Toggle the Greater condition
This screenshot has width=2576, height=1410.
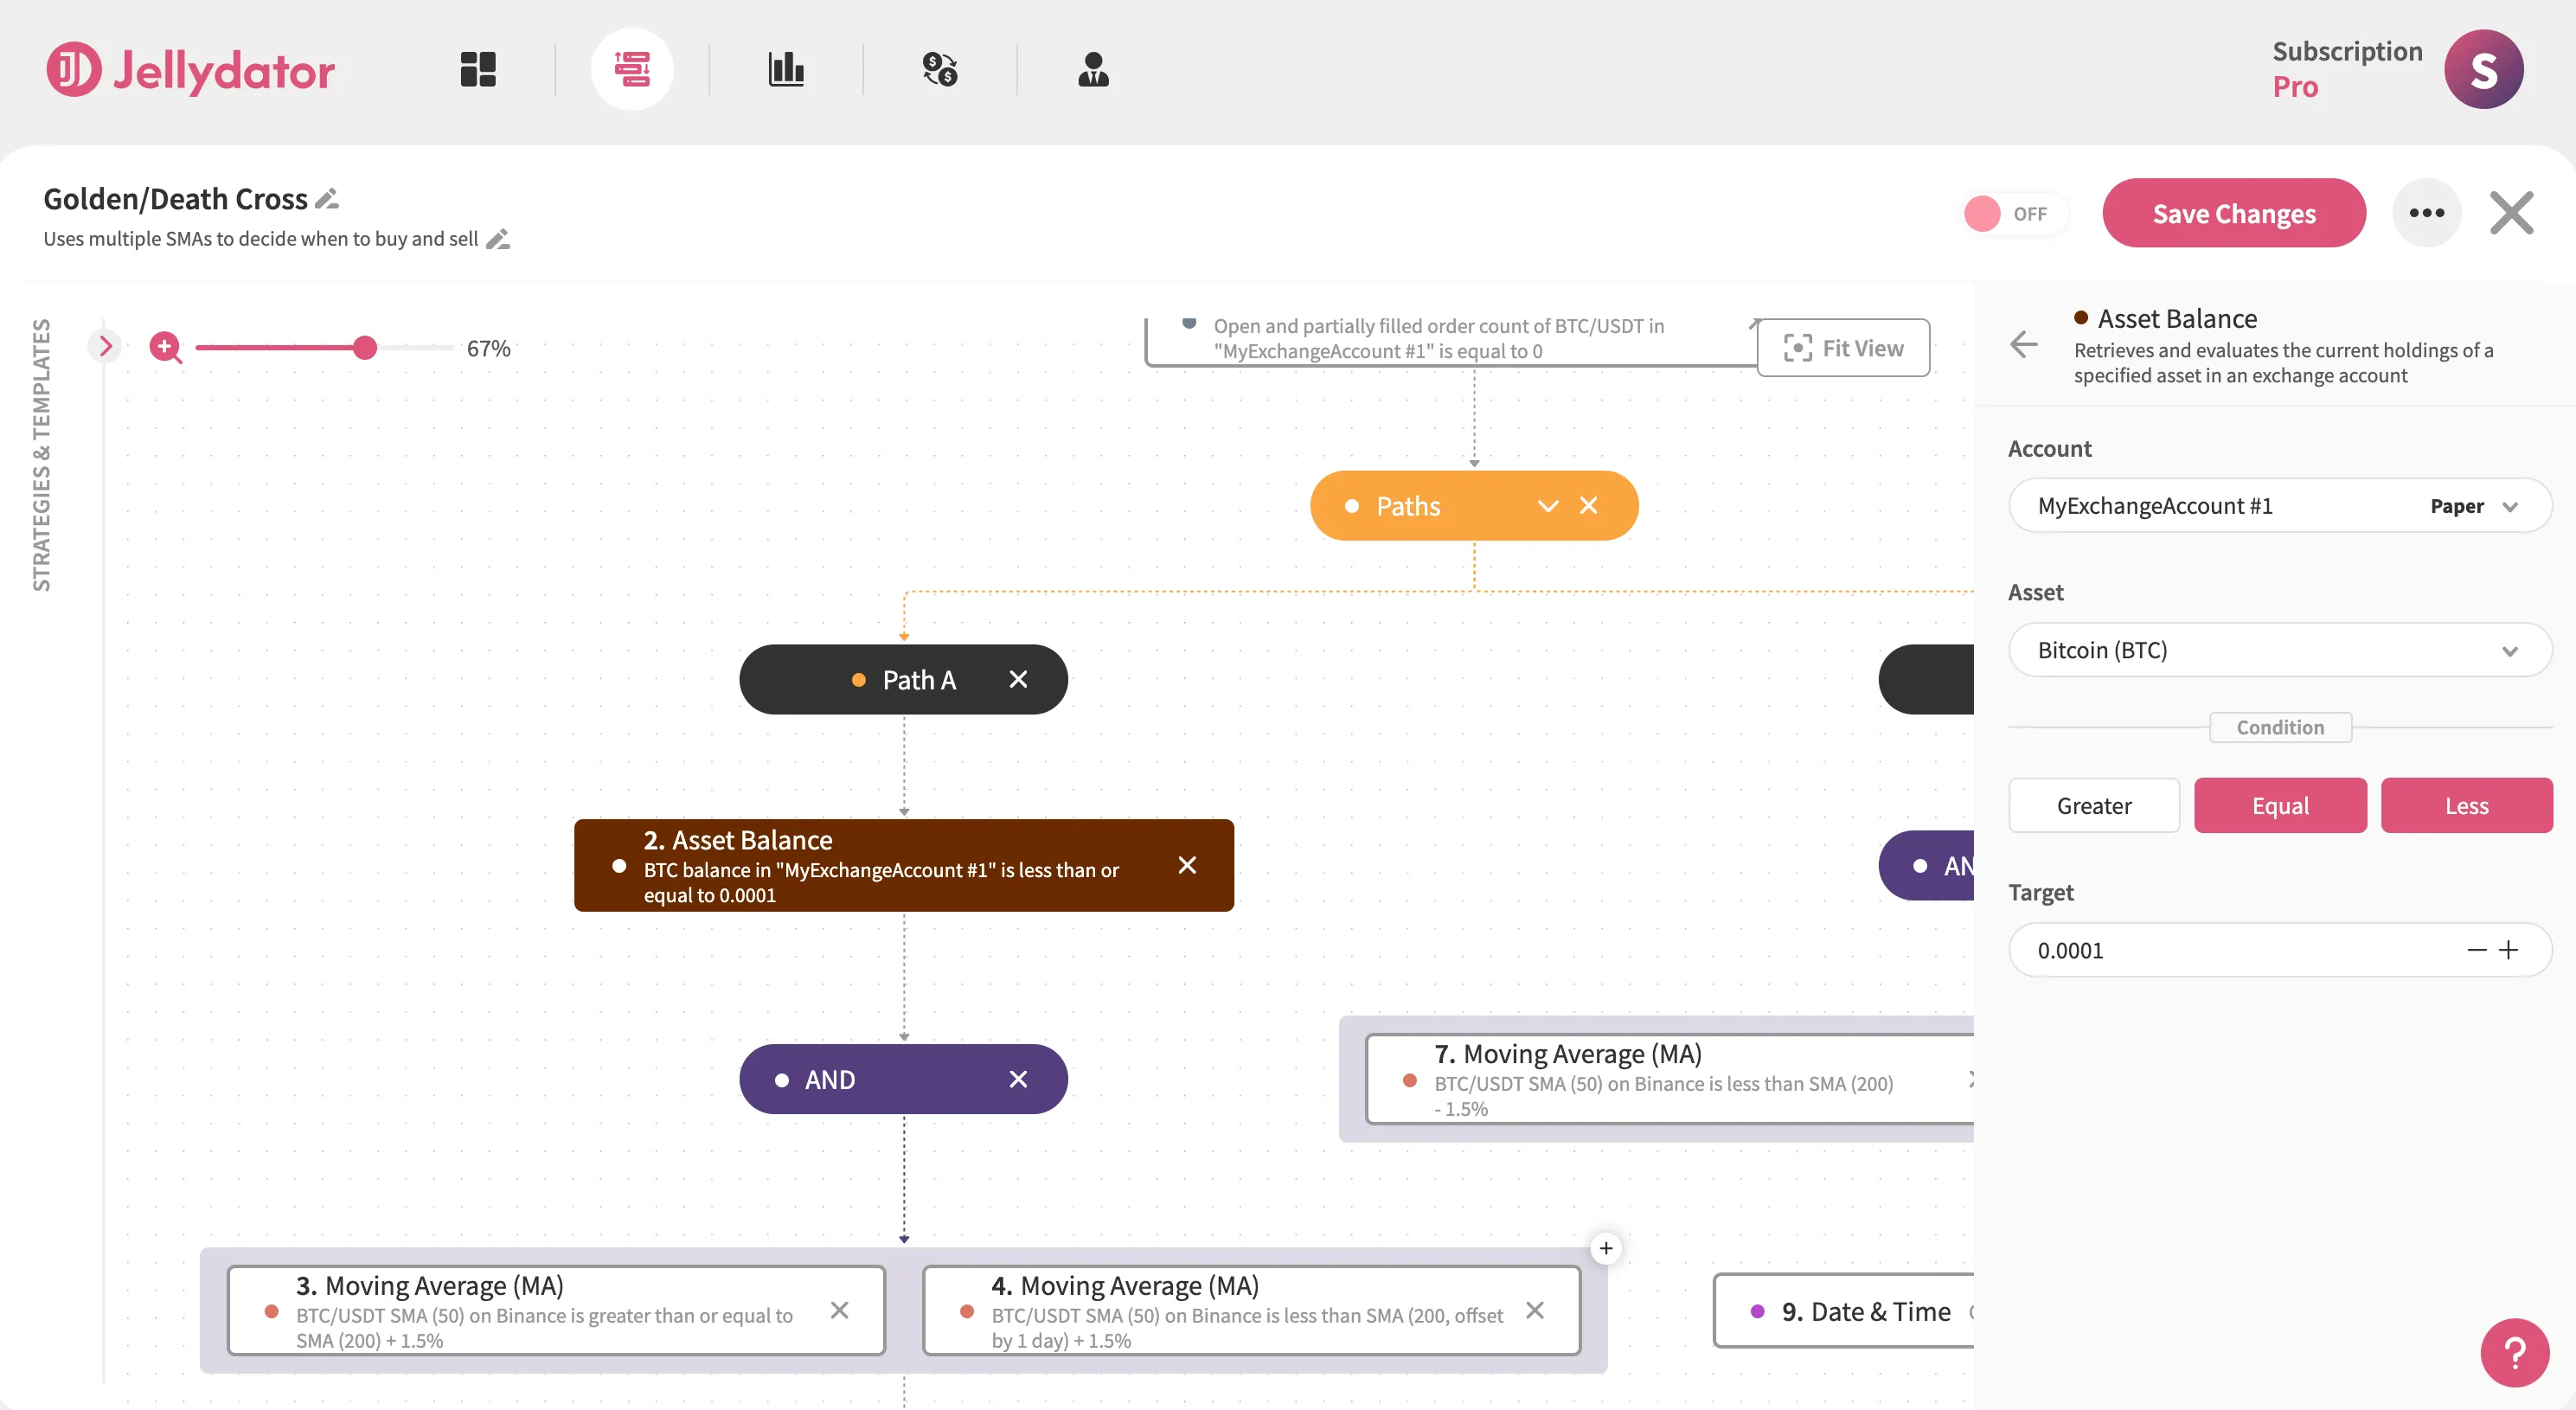(x=2094, y=806)
